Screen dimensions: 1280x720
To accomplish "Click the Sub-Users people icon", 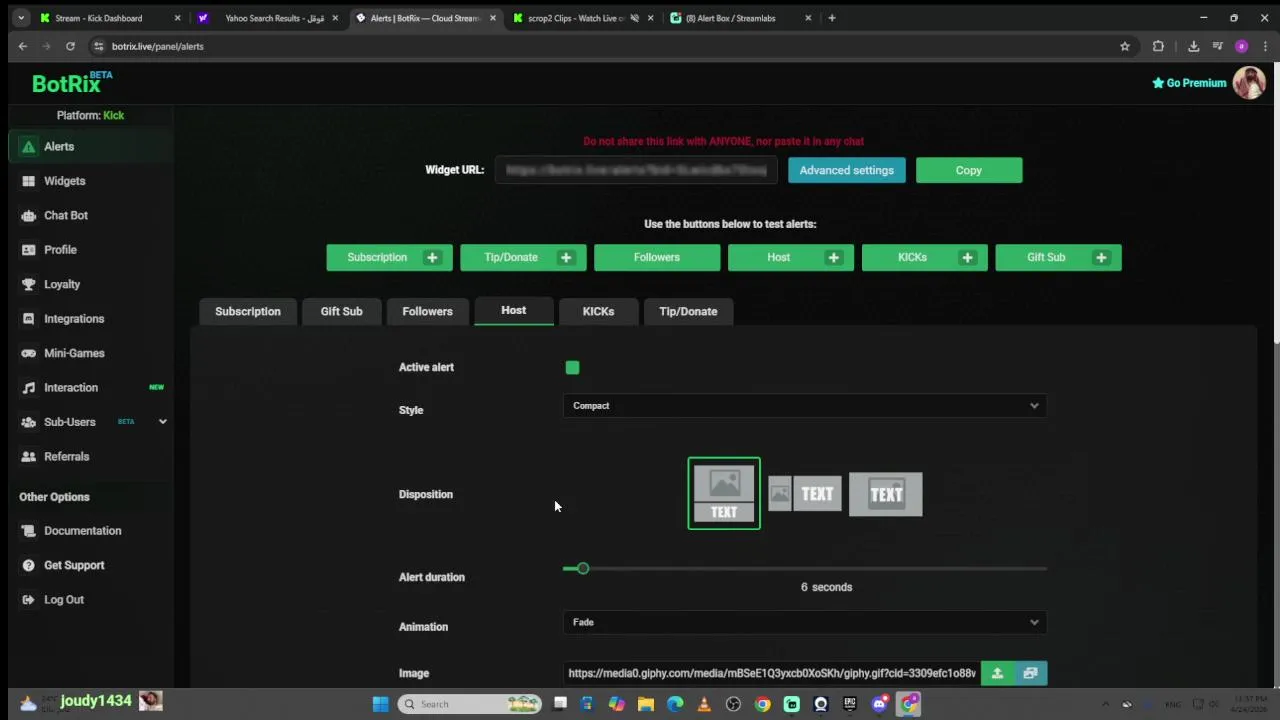I will 28,422.
